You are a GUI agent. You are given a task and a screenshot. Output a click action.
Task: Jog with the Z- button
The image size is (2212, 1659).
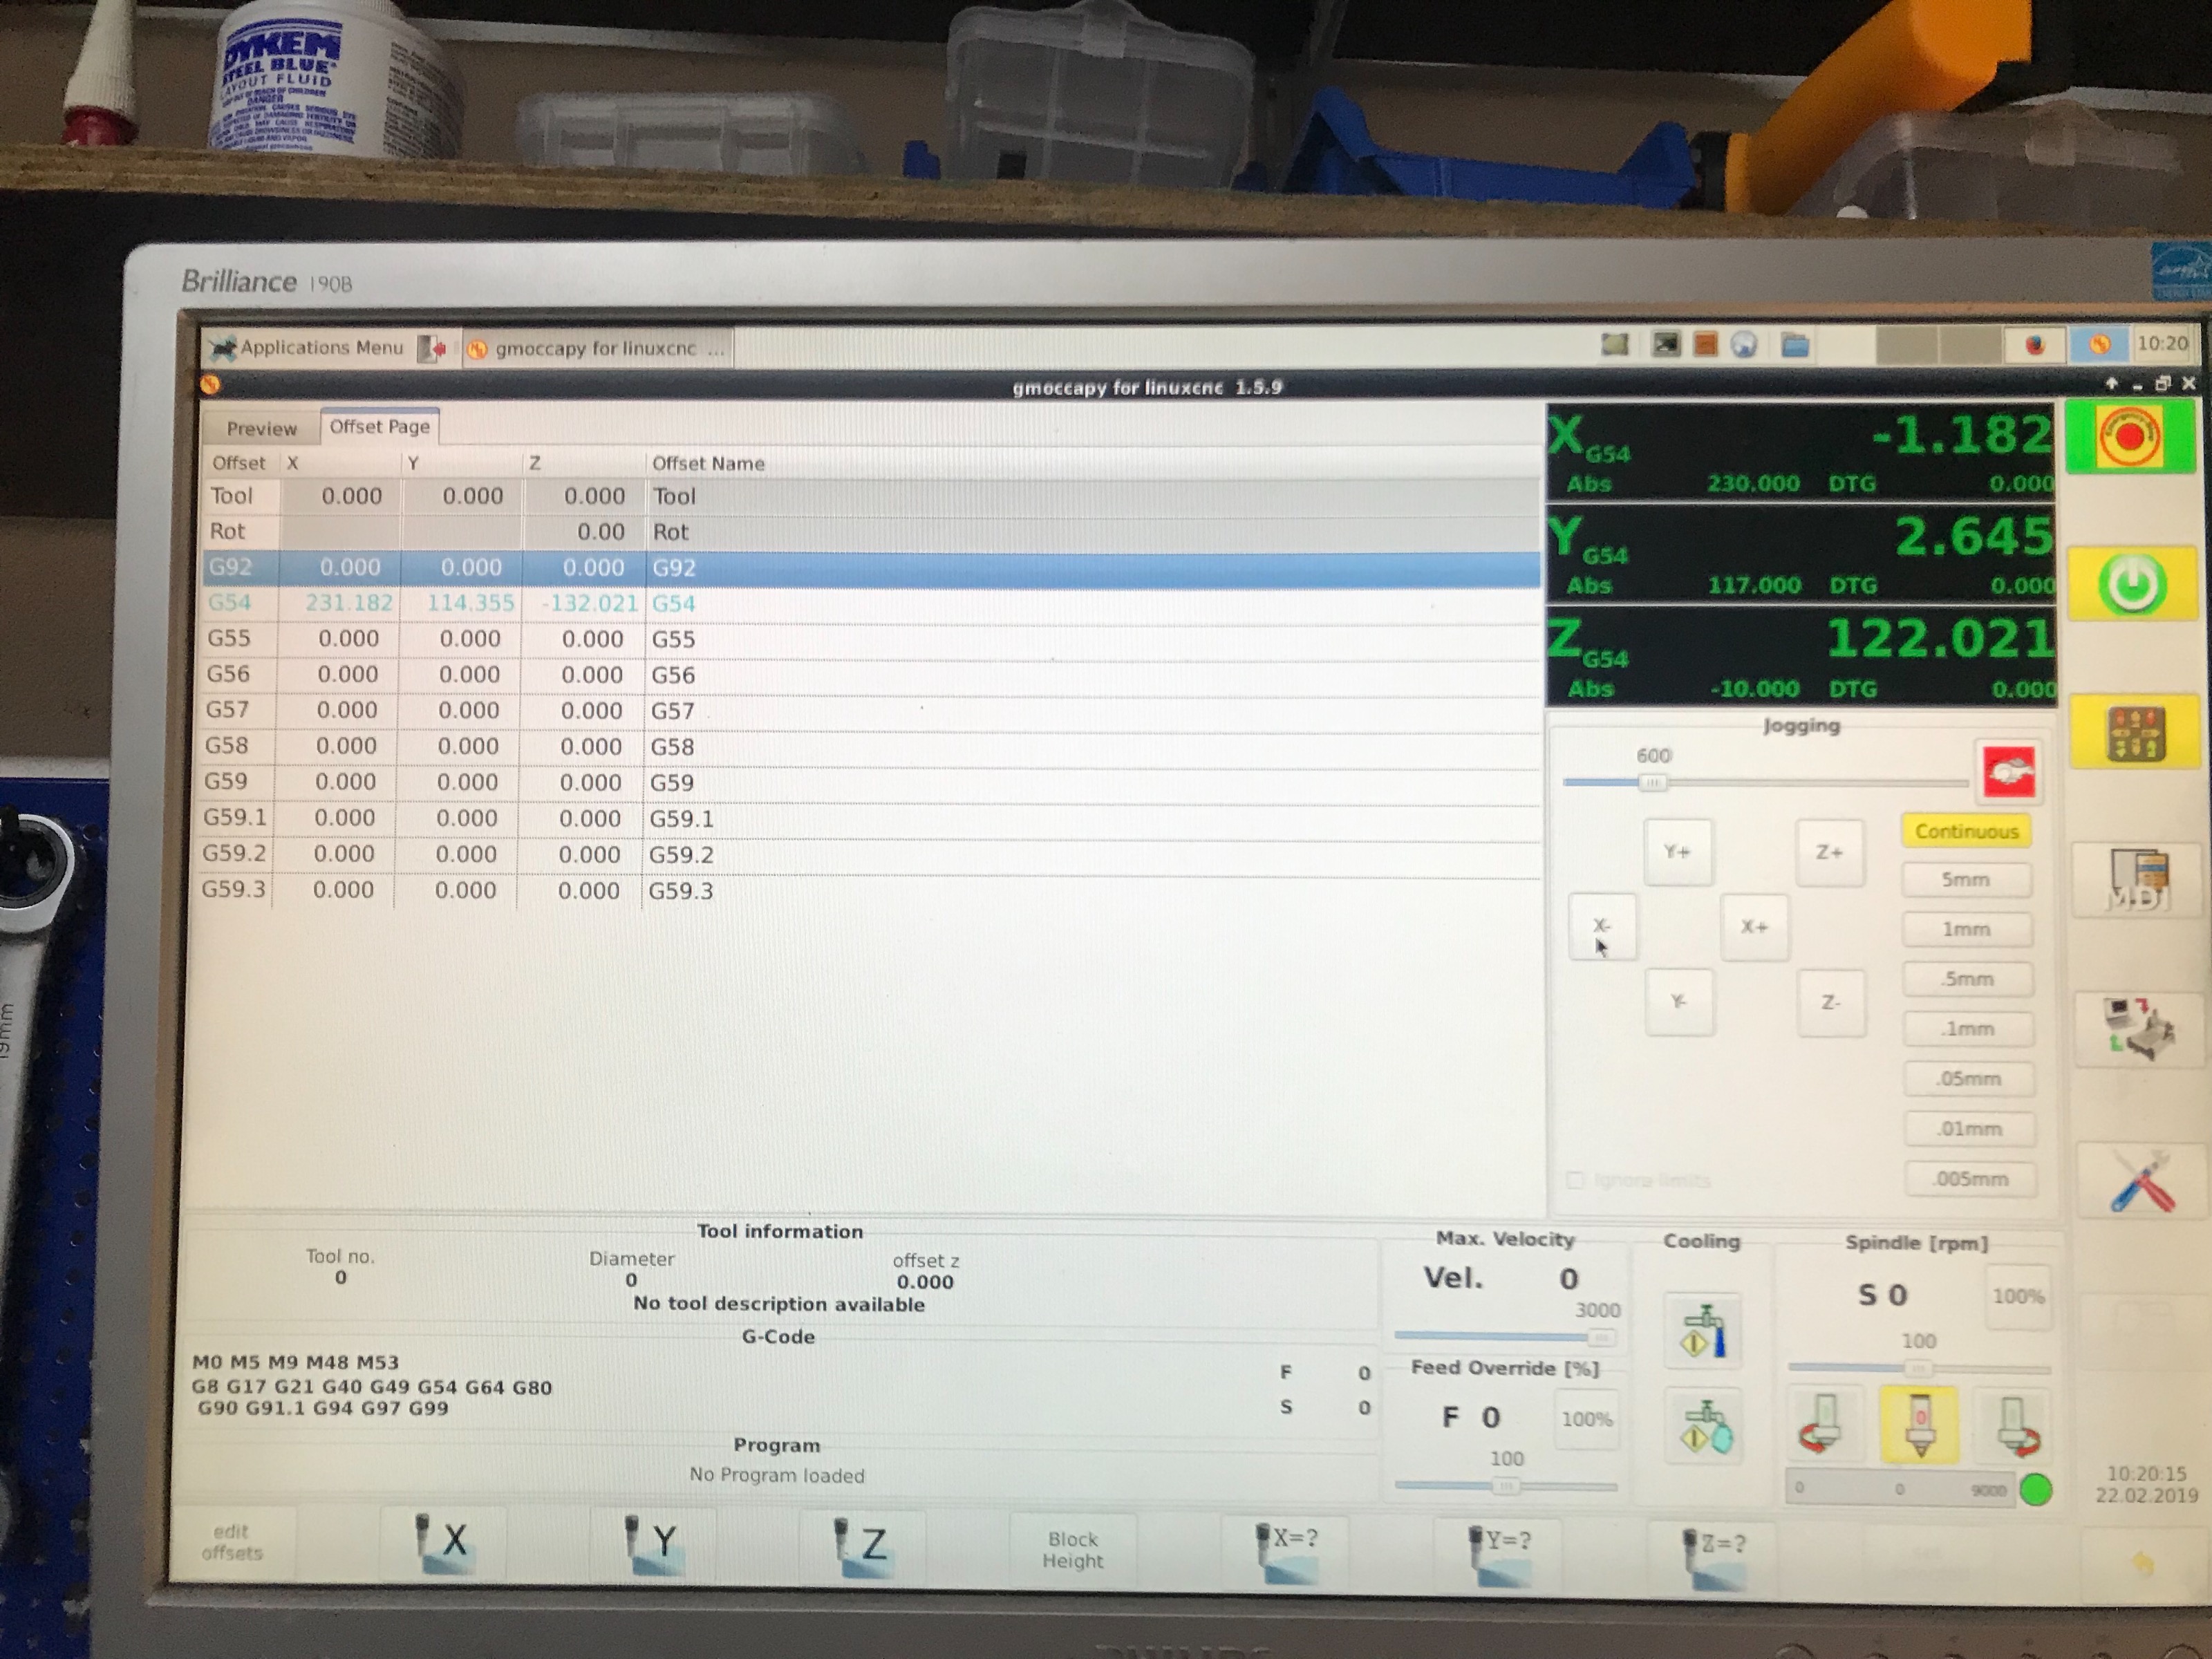1831,1002
